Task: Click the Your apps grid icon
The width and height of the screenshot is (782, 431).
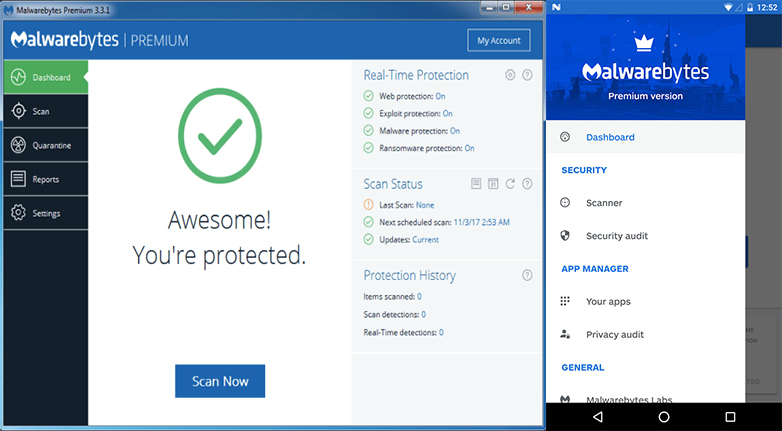Action: [x=565, y=301]
